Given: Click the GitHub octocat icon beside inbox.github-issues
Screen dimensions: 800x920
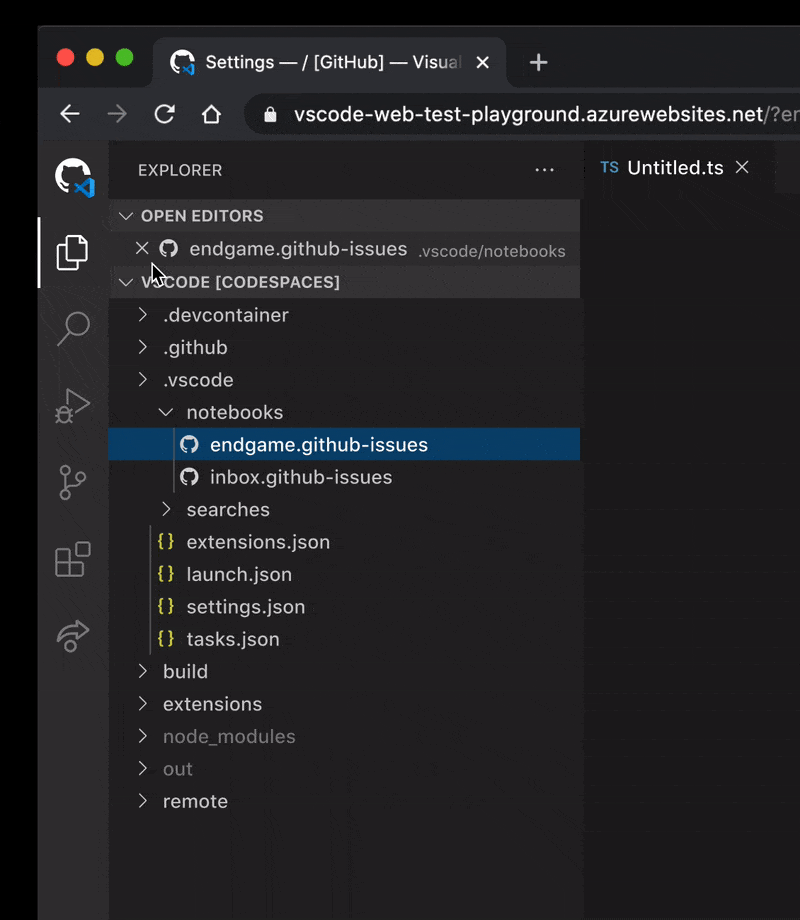Looking at the screenshot, I should click(x=189, y=477).
